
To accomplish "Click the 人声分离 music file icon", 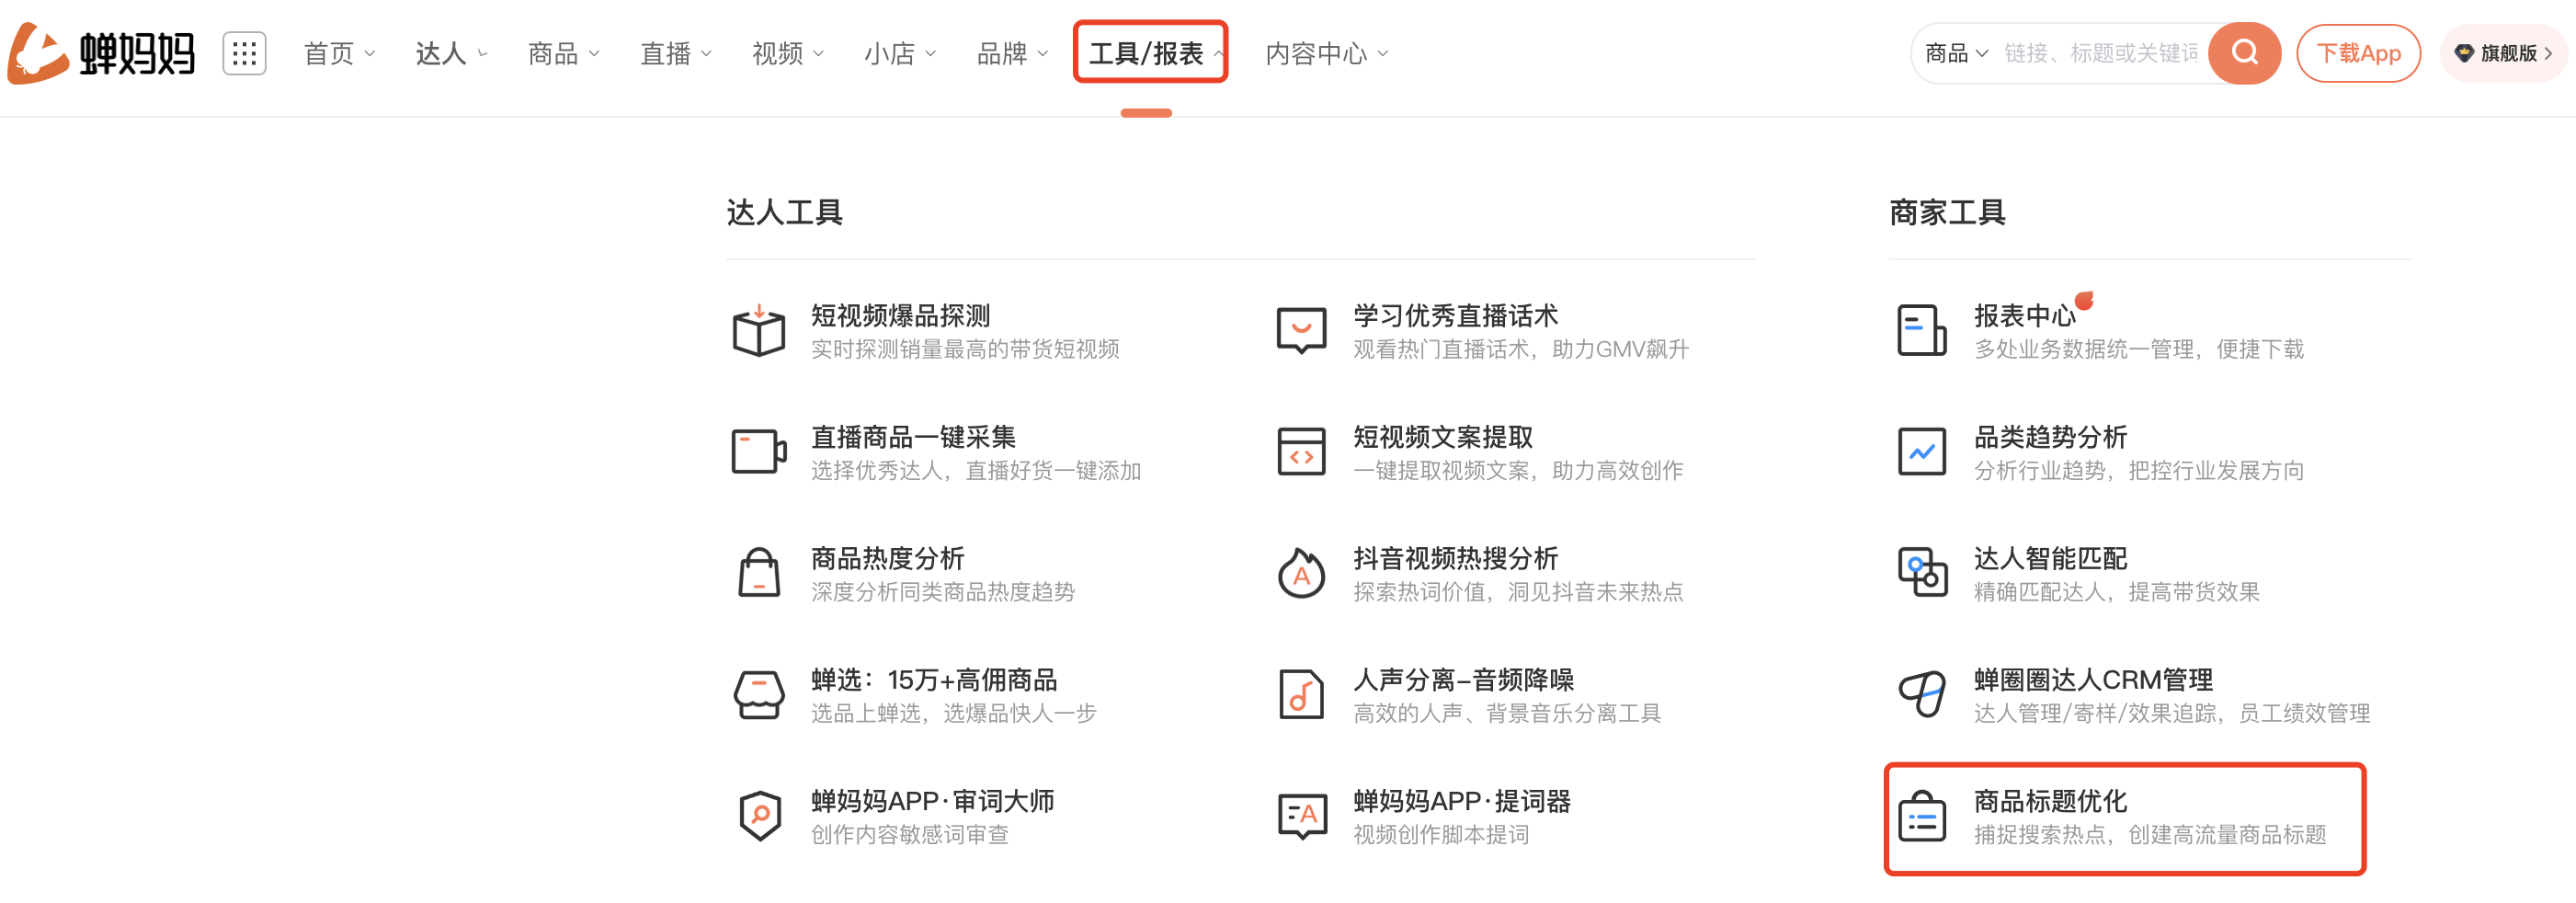I will (x=1301, y=695).
